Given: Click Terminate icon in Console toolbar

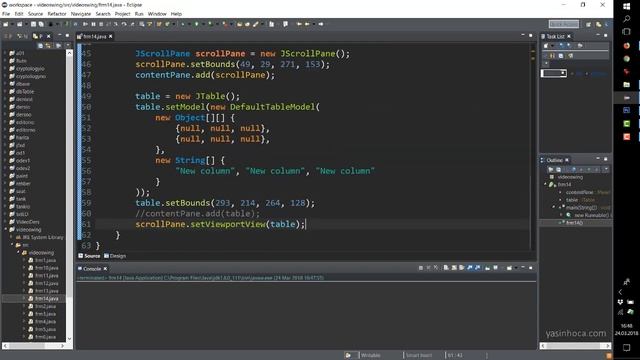Looking at the screenshot, I should coord(421,268).
